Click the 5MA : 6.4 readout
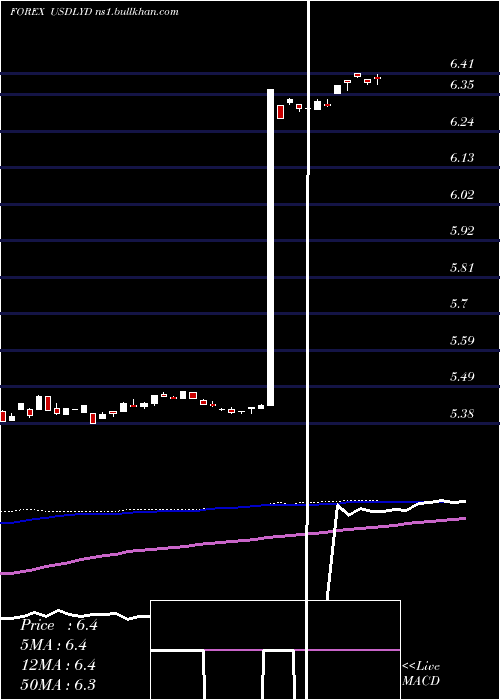Screen dimensions: 500x700 [54, 645]
